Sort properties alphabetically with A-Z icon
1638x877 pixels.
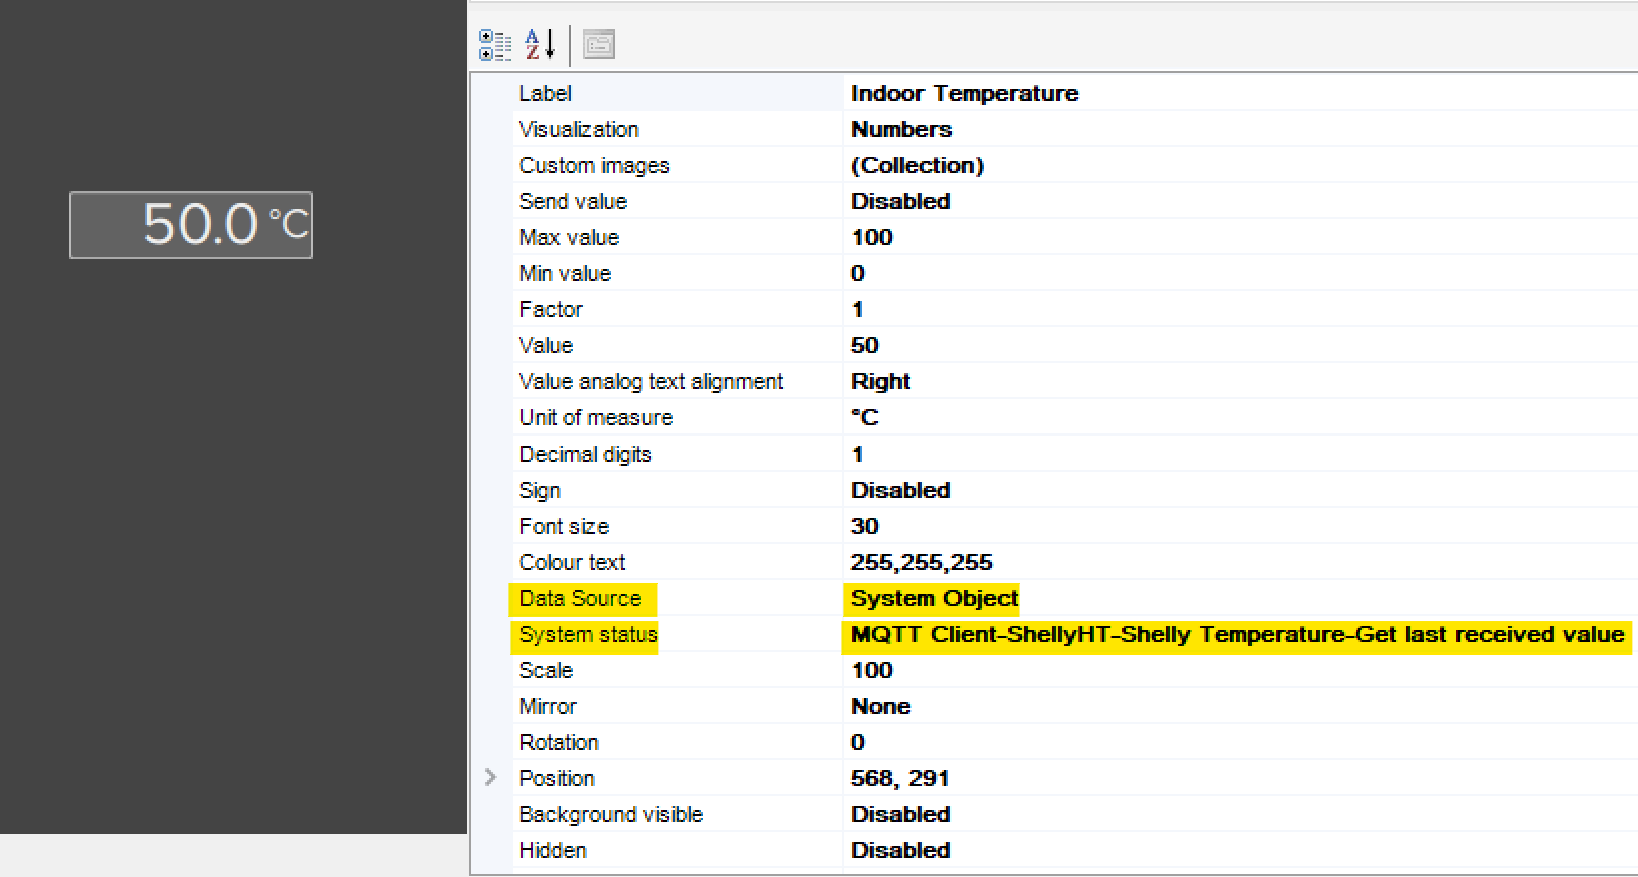[x=540, y=45]
